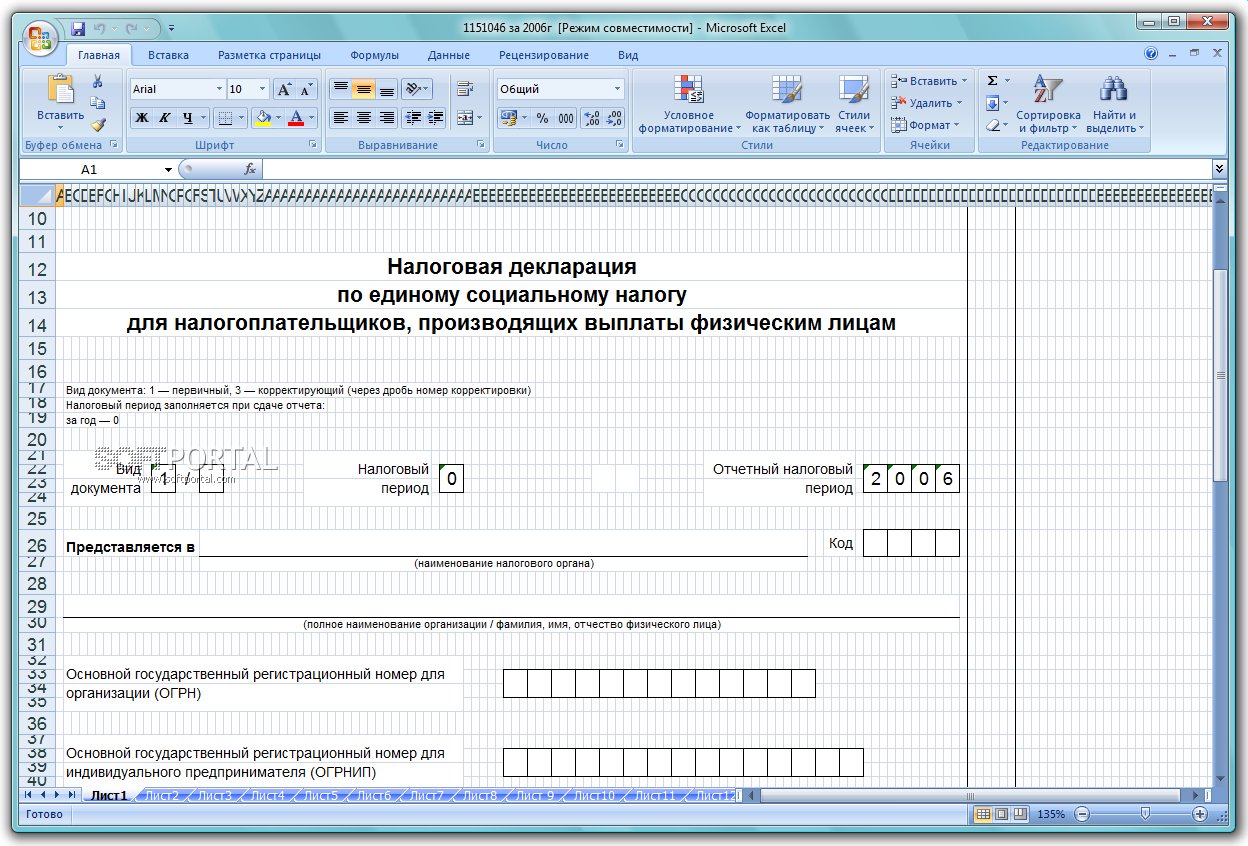1248x846 pixels.
Task: Open Стили ячеек gallery
Action: 853,104
